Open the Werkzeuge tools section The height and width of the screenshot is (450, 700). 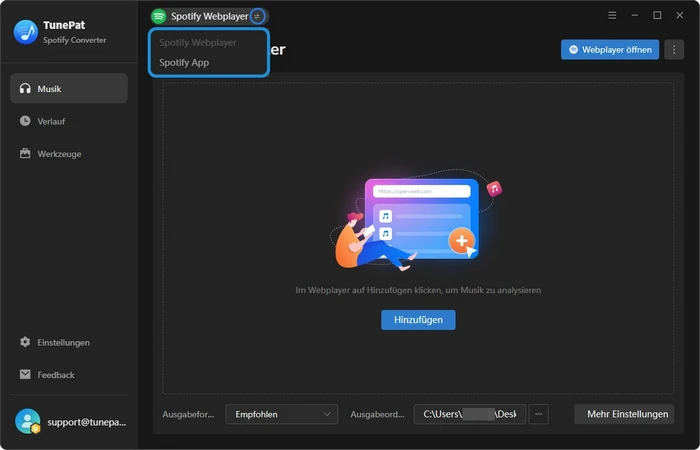[69, 154]
